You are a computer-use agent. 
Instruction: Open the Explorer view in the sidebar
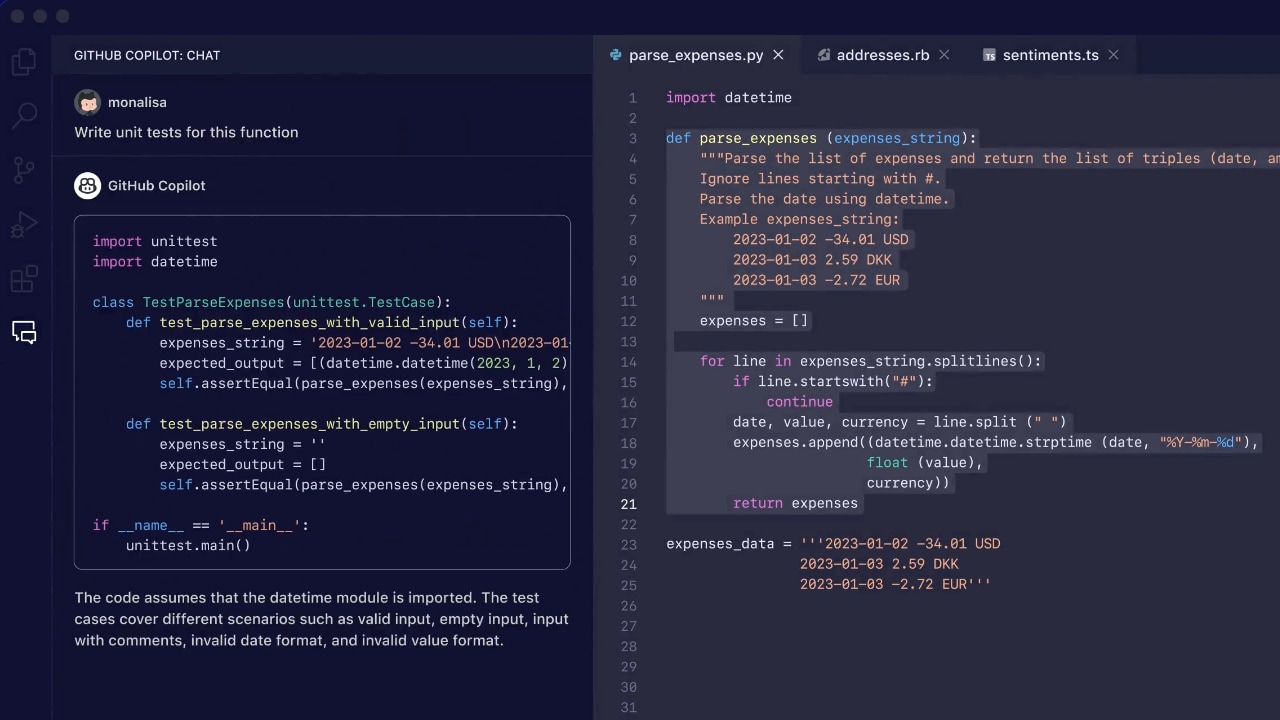click(24, 61)
